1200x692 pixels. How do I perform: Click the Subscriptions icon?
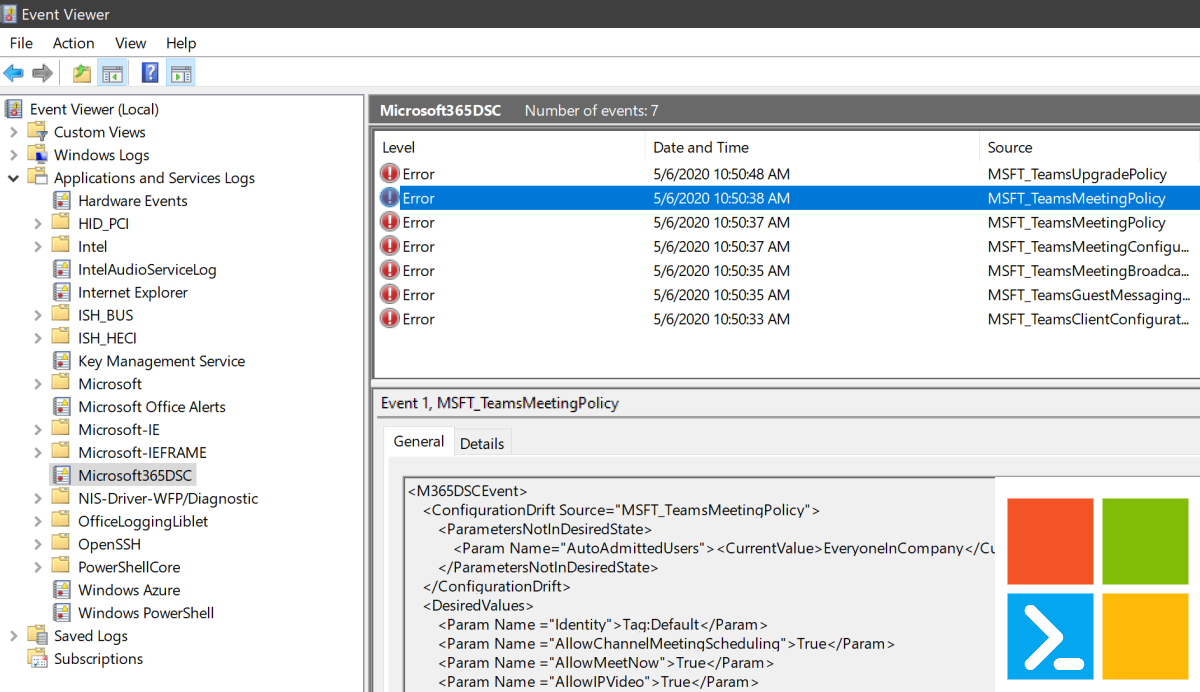click(38, 659)
